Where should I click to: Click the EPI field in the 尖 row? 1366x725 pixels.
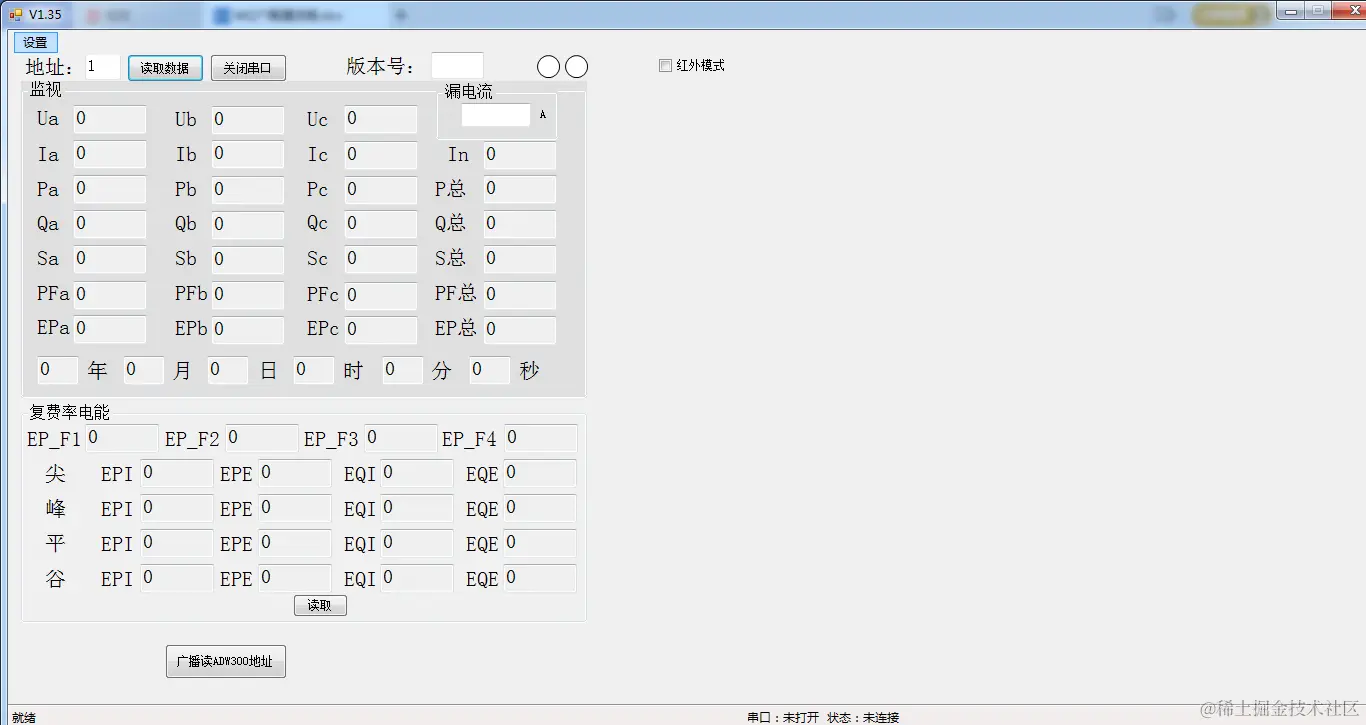(x=177, y=473)
